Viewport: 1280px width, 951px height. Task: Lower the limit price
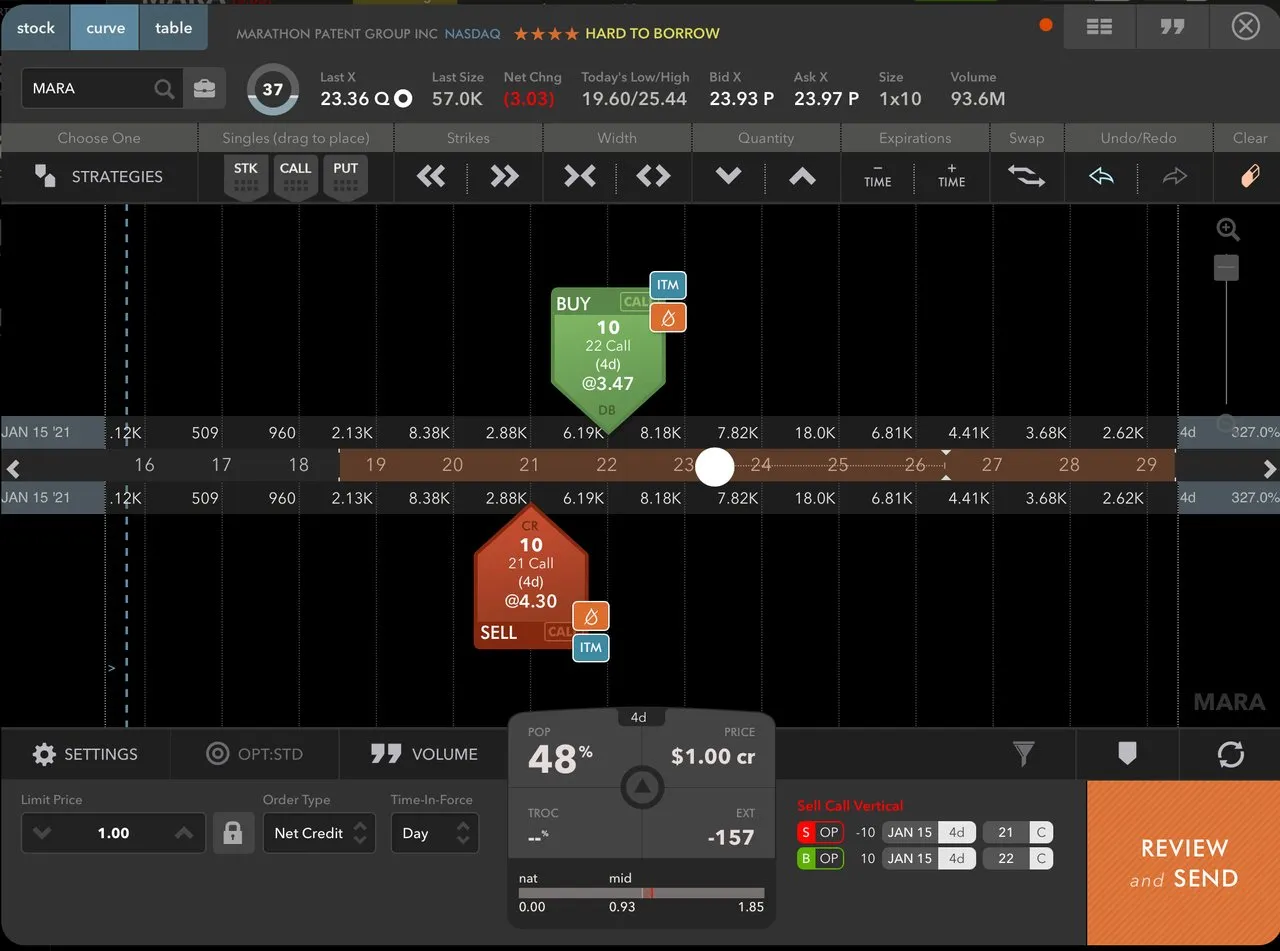pos(42,833)
